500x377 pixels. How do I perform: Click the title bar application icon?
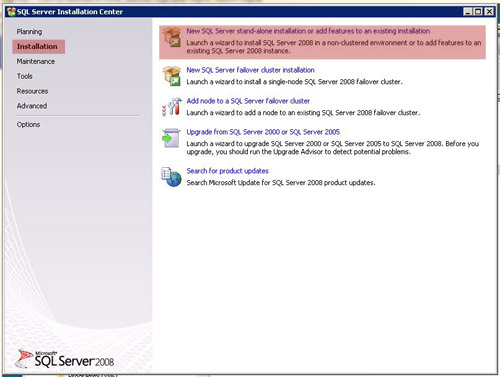pos(11,12)
